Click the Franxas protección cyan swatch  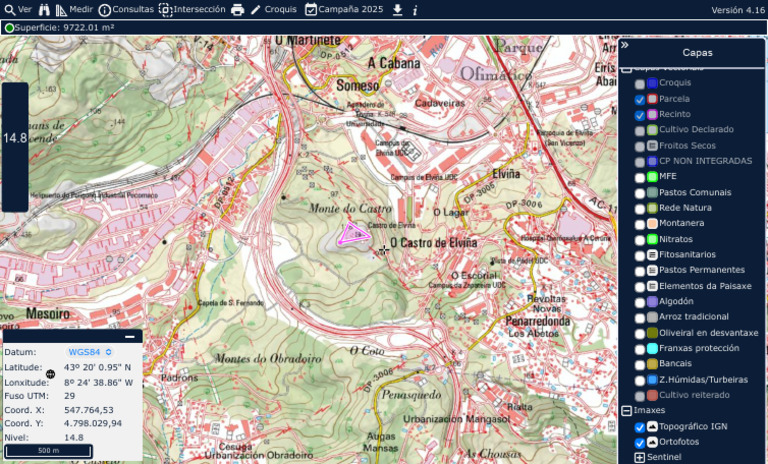[x=652, y=348]
